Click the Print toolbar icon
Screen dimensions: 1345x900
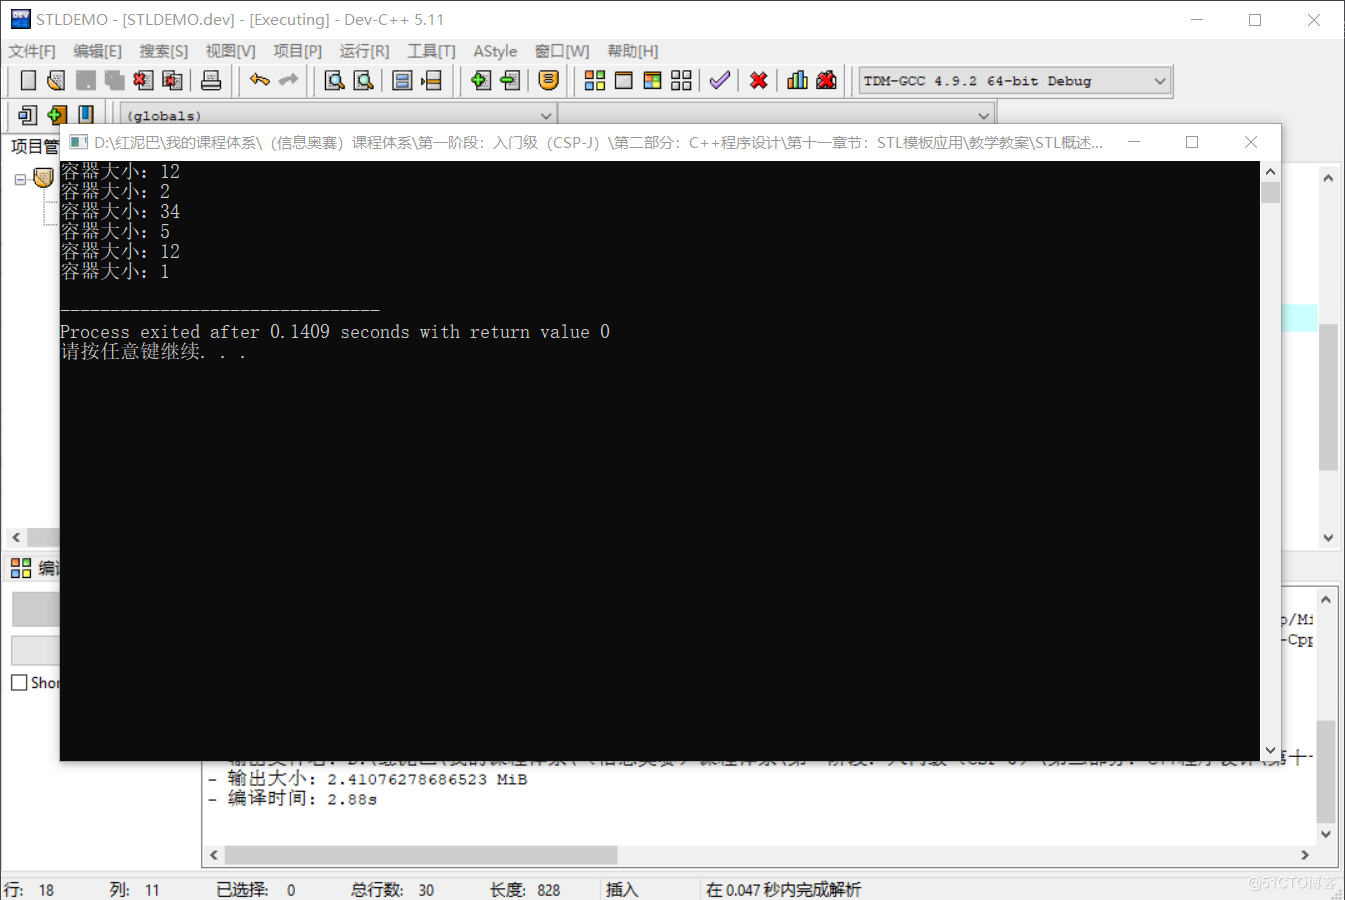[x=211, y=81]
